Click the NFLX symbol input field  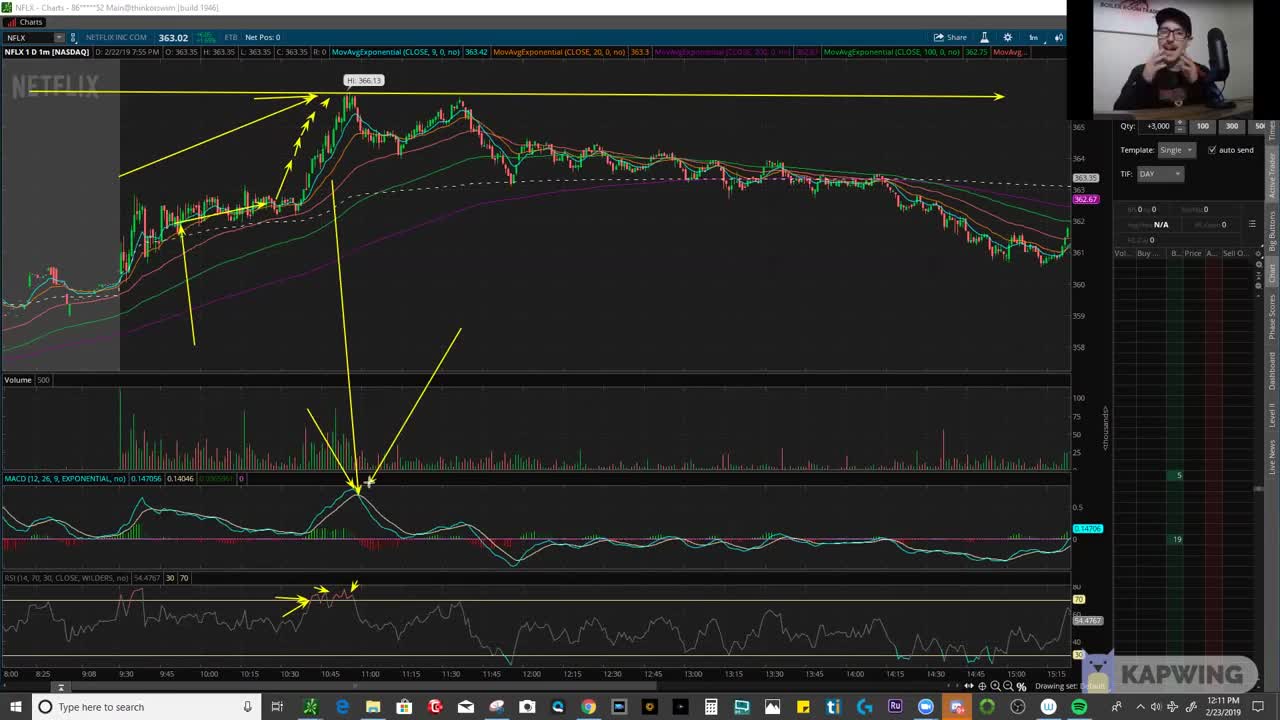[28, 37]
